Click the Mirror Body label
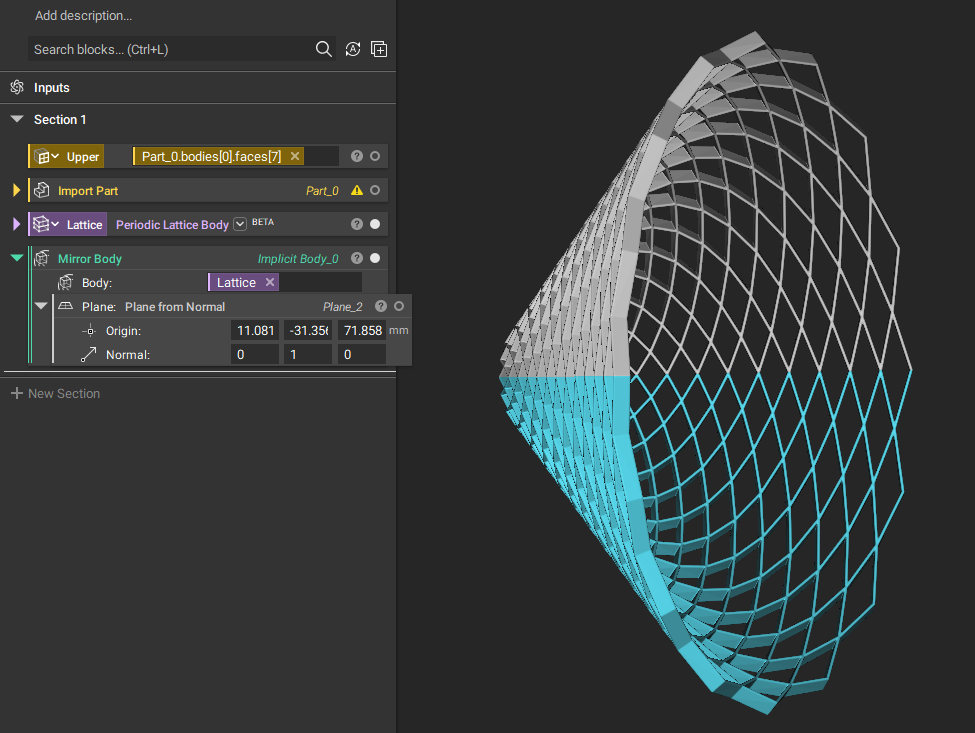975x733 pixels. pyautogui.click(x=90, y=259)
